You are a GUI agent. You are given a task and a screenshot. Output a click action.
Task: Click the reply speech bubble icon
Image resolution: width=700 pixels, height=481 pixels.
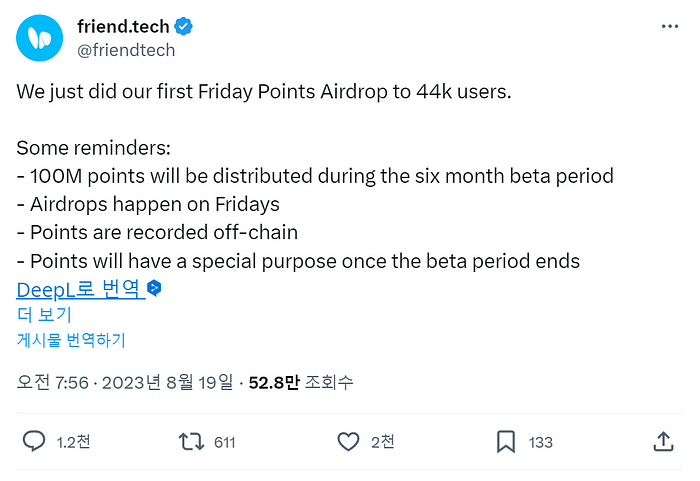click(x=34, y=441)
